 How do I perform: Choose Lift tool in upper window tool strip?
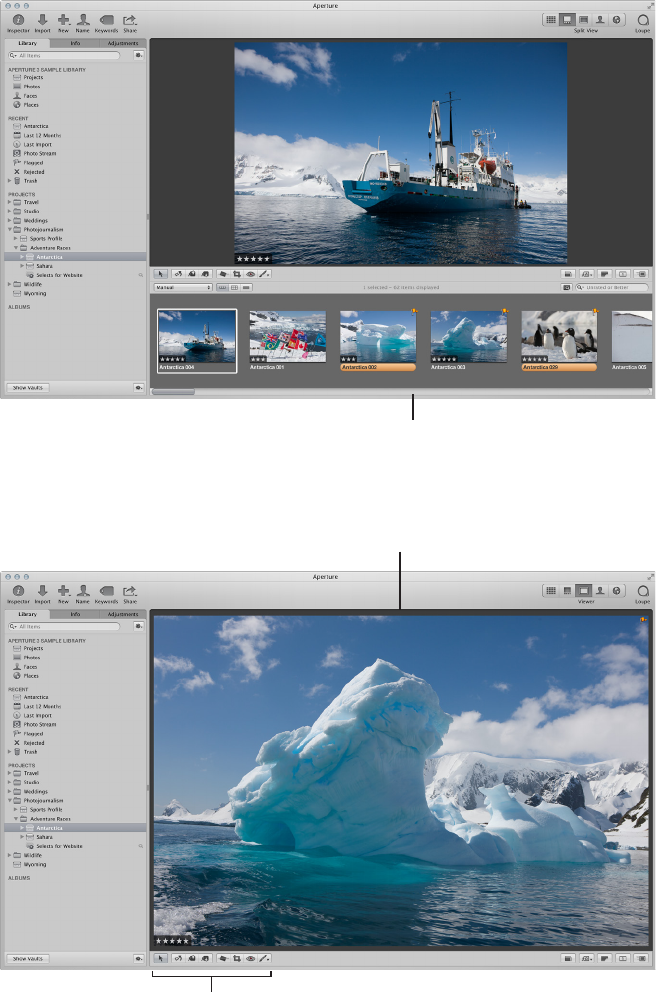click(192, 274)
